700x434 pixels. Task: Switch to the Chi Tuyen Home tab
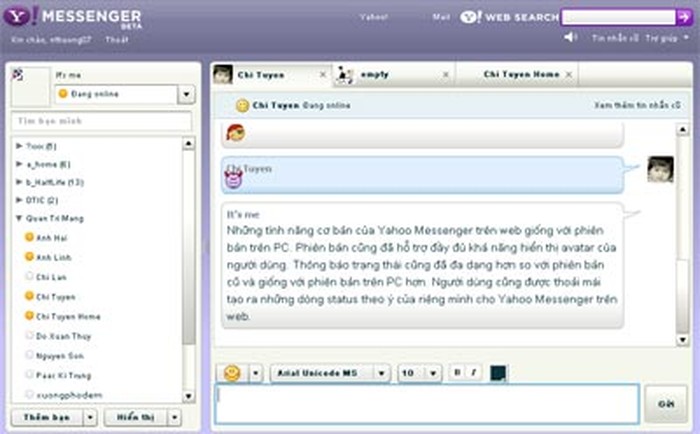click(x=520, y=75)
